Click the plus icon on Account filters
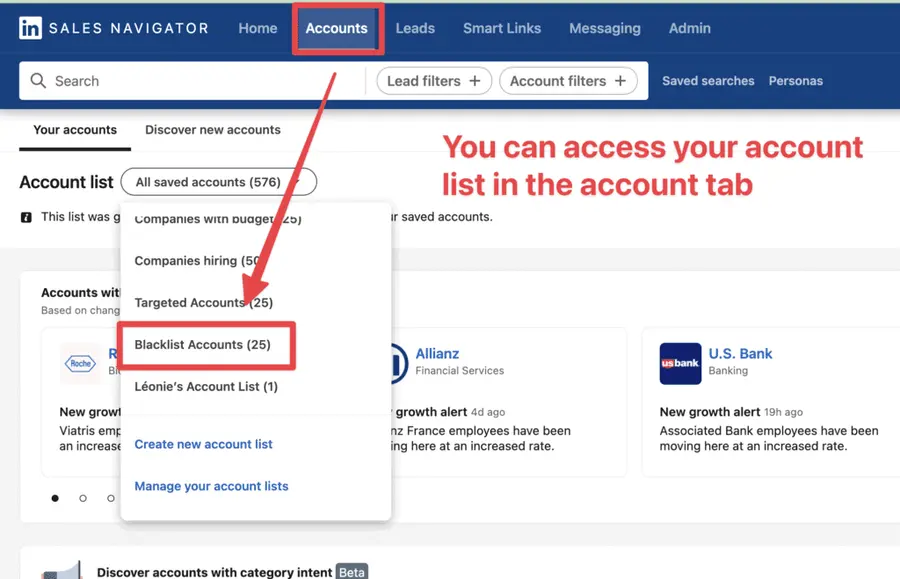 coord(619,80)
